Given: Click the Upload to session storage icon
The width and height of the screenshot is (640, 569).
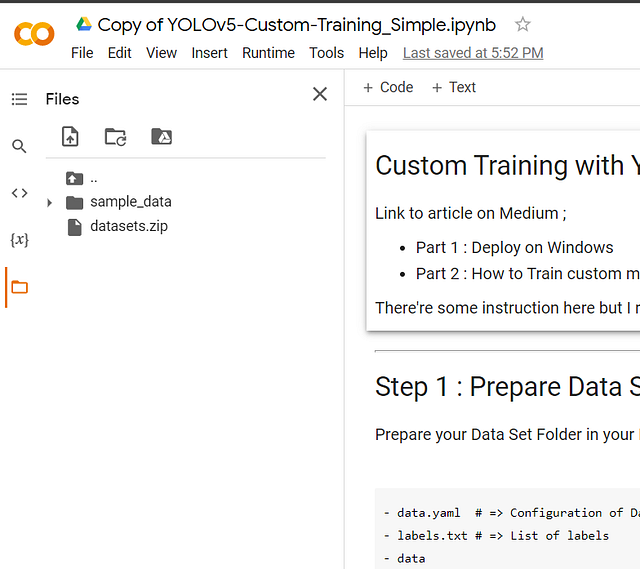Looking at the screenshot, I should pyautogui.click(x=70, y=137).
